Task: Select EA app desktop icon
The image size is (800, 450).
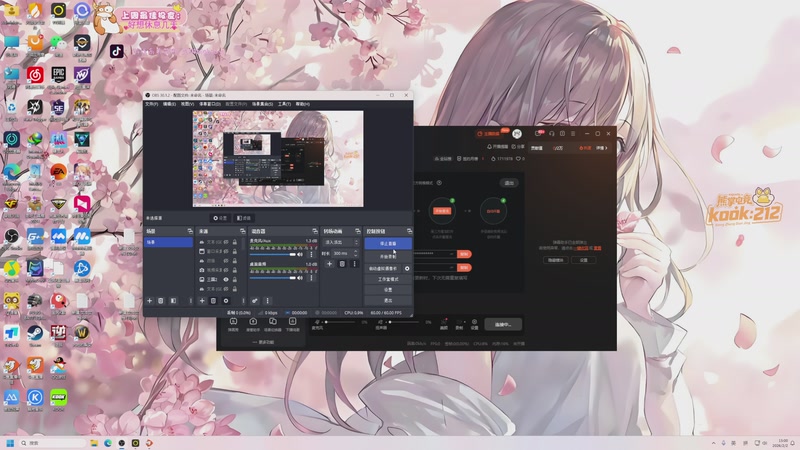Action: (x=58, y=173)
